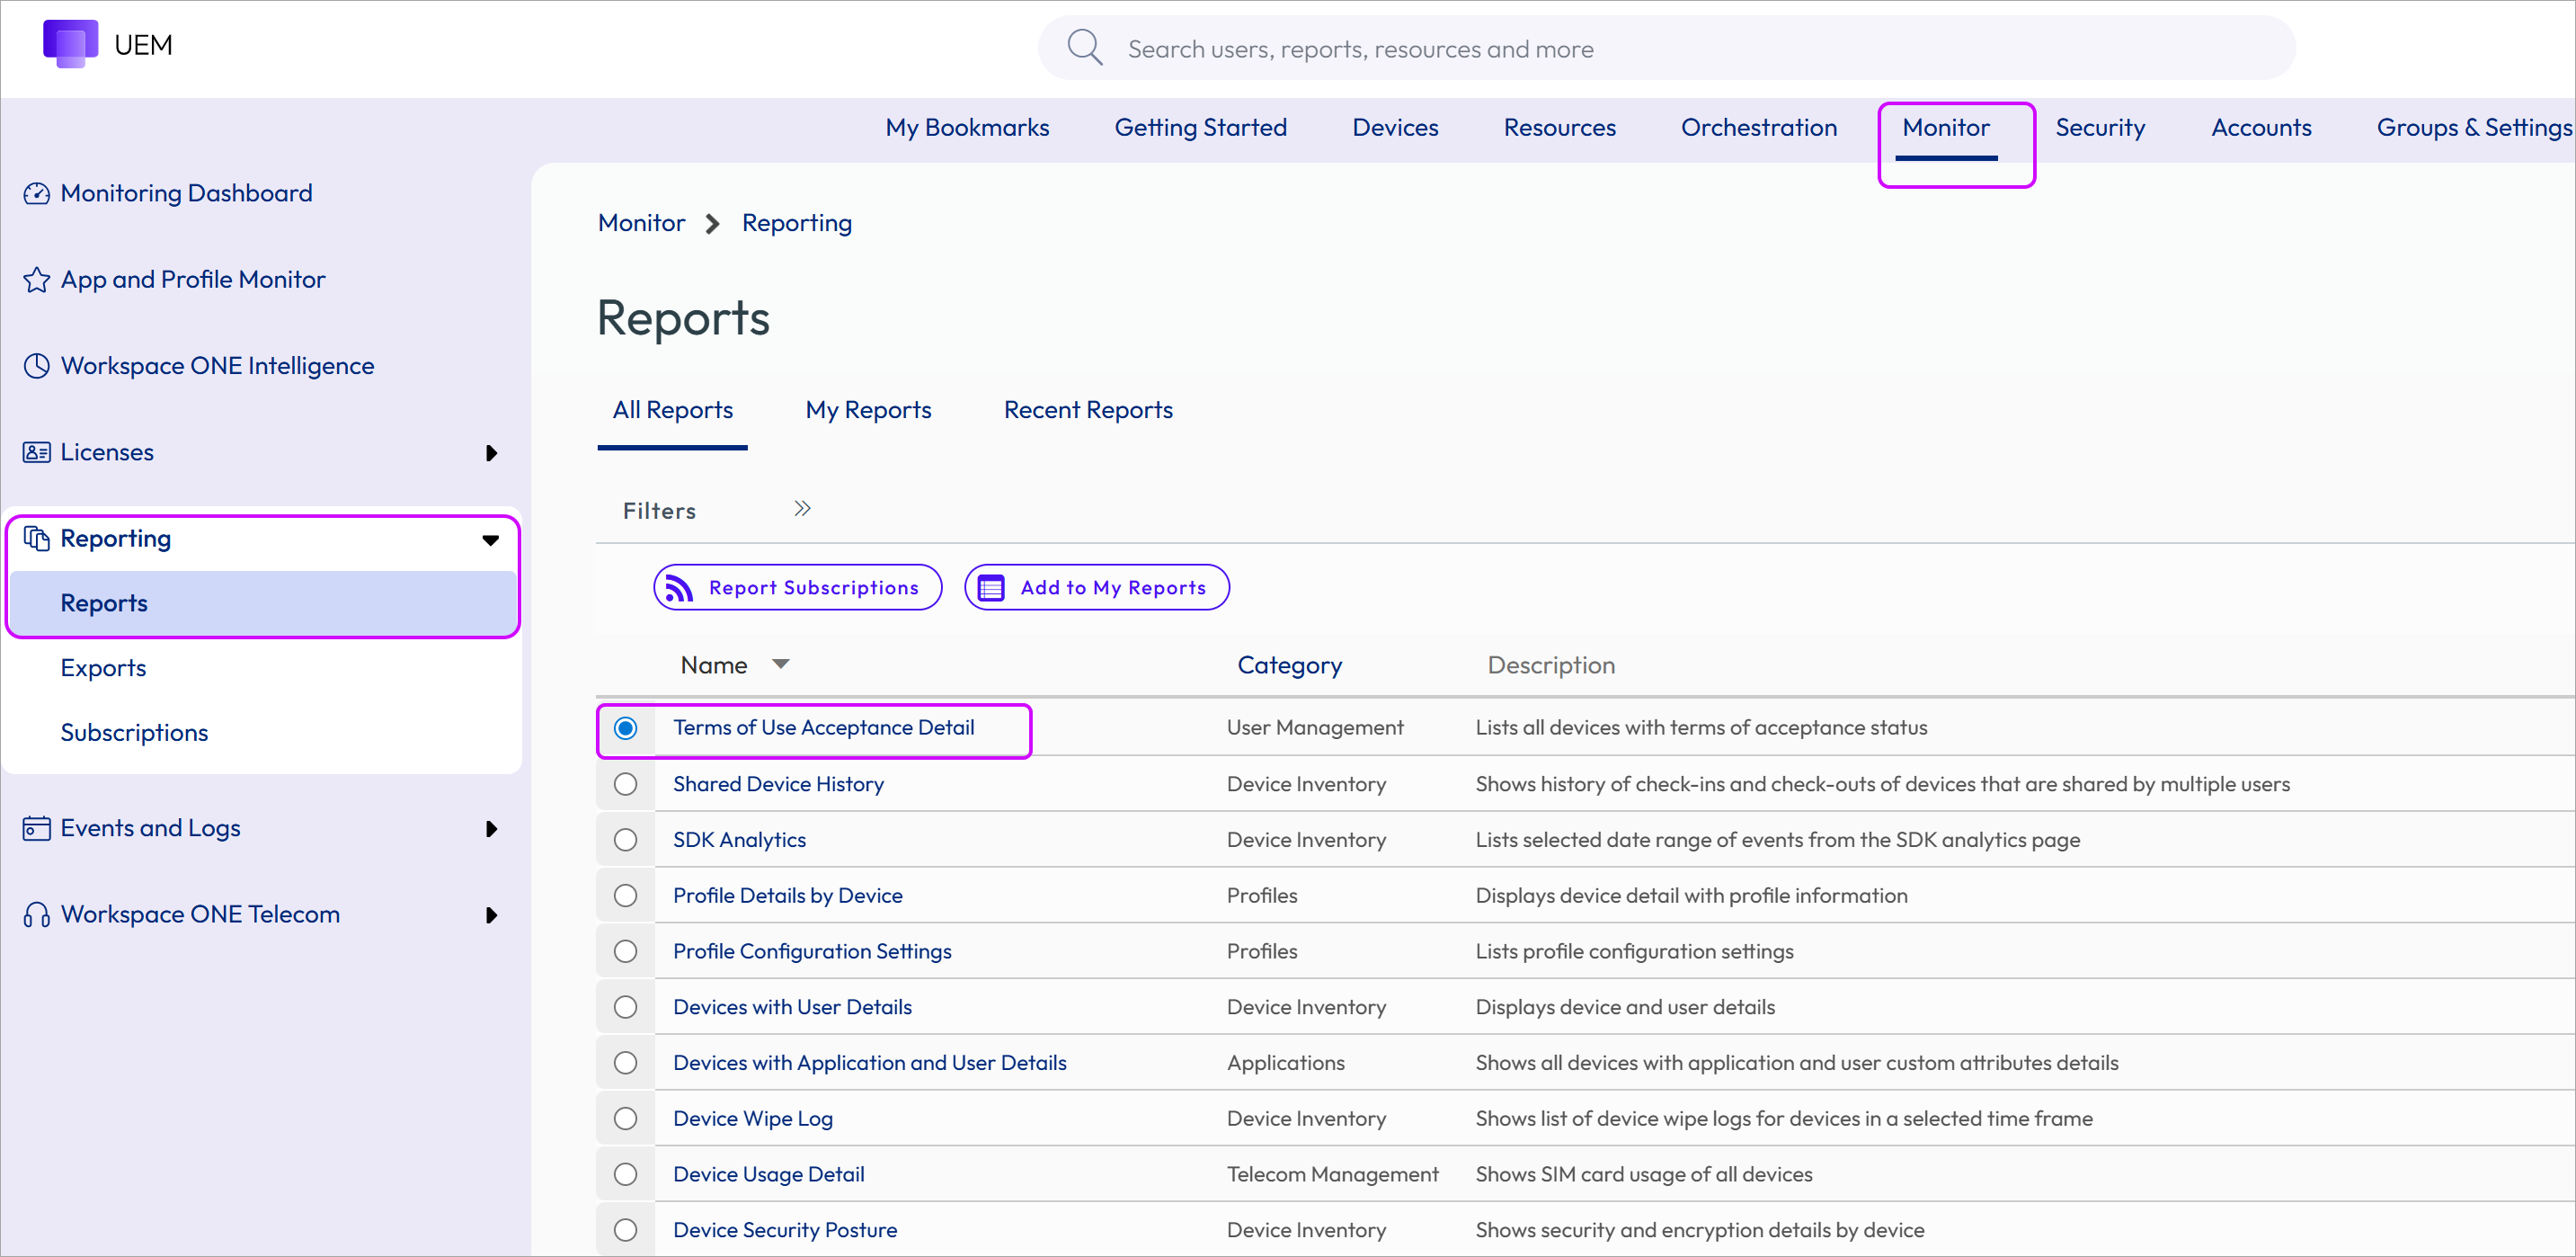Click the breadcrumb chevron separator
2576x1257 pixels.
tap(712, 223)
